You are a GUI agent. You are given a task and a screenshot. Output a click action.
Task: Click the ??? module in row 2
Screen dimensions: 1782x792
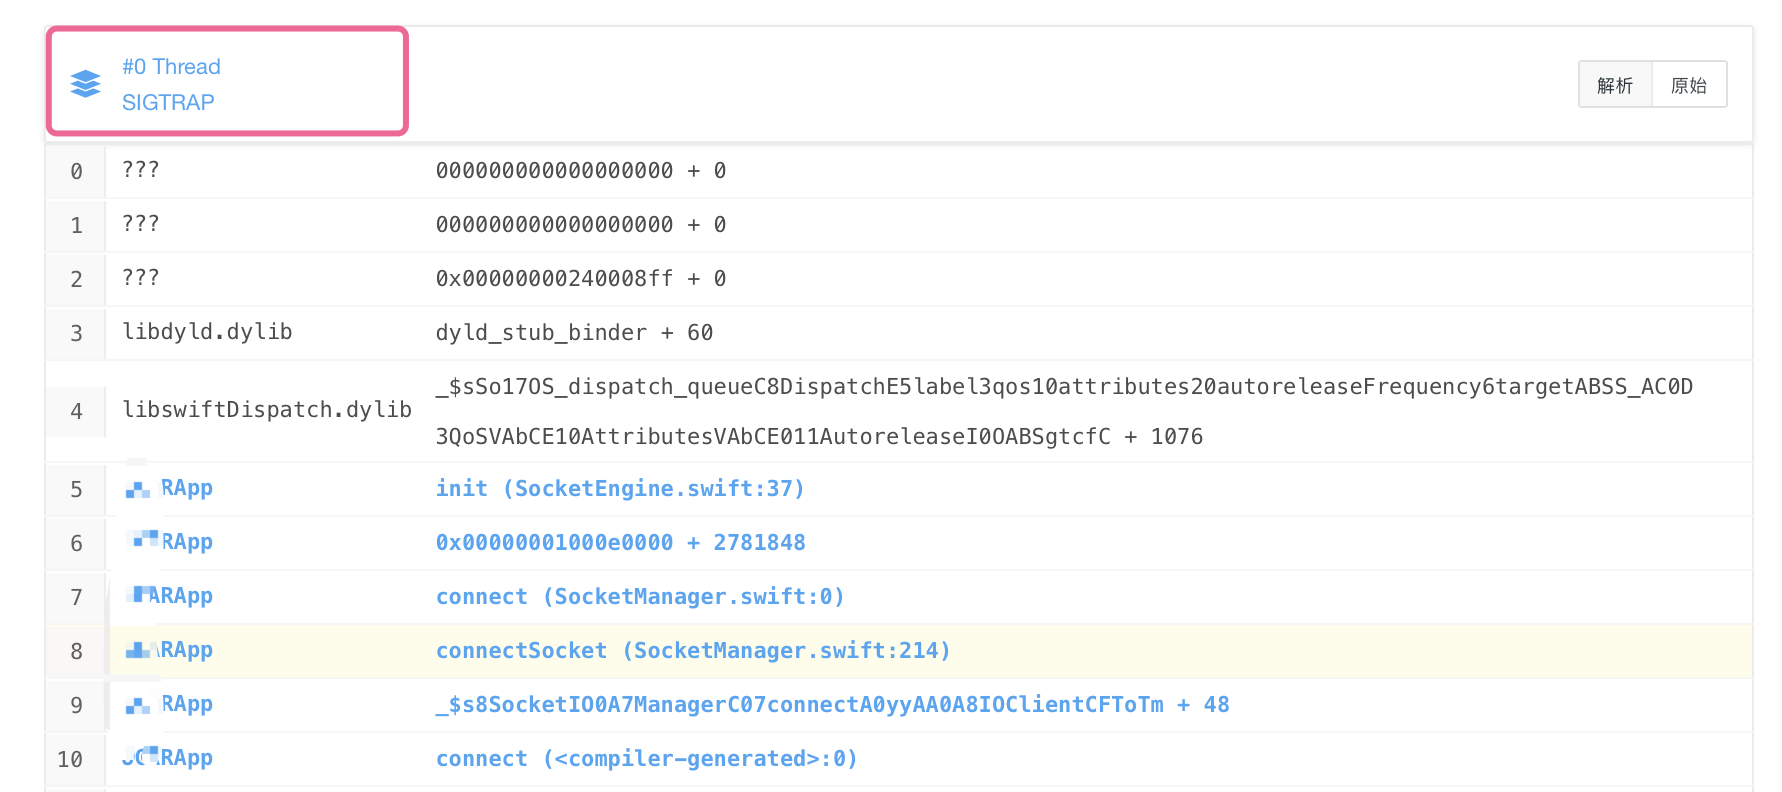coord(140,277)
